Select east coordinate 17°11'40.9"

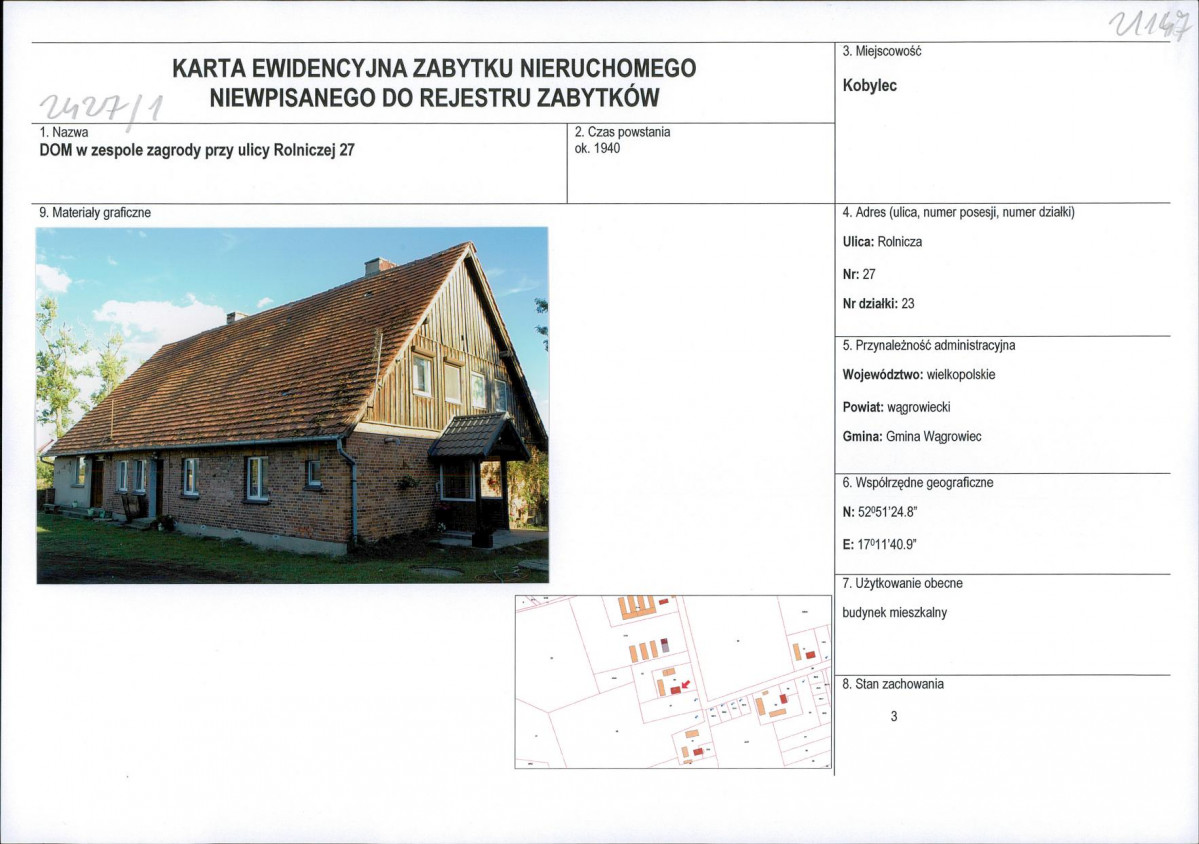point(879,545)
